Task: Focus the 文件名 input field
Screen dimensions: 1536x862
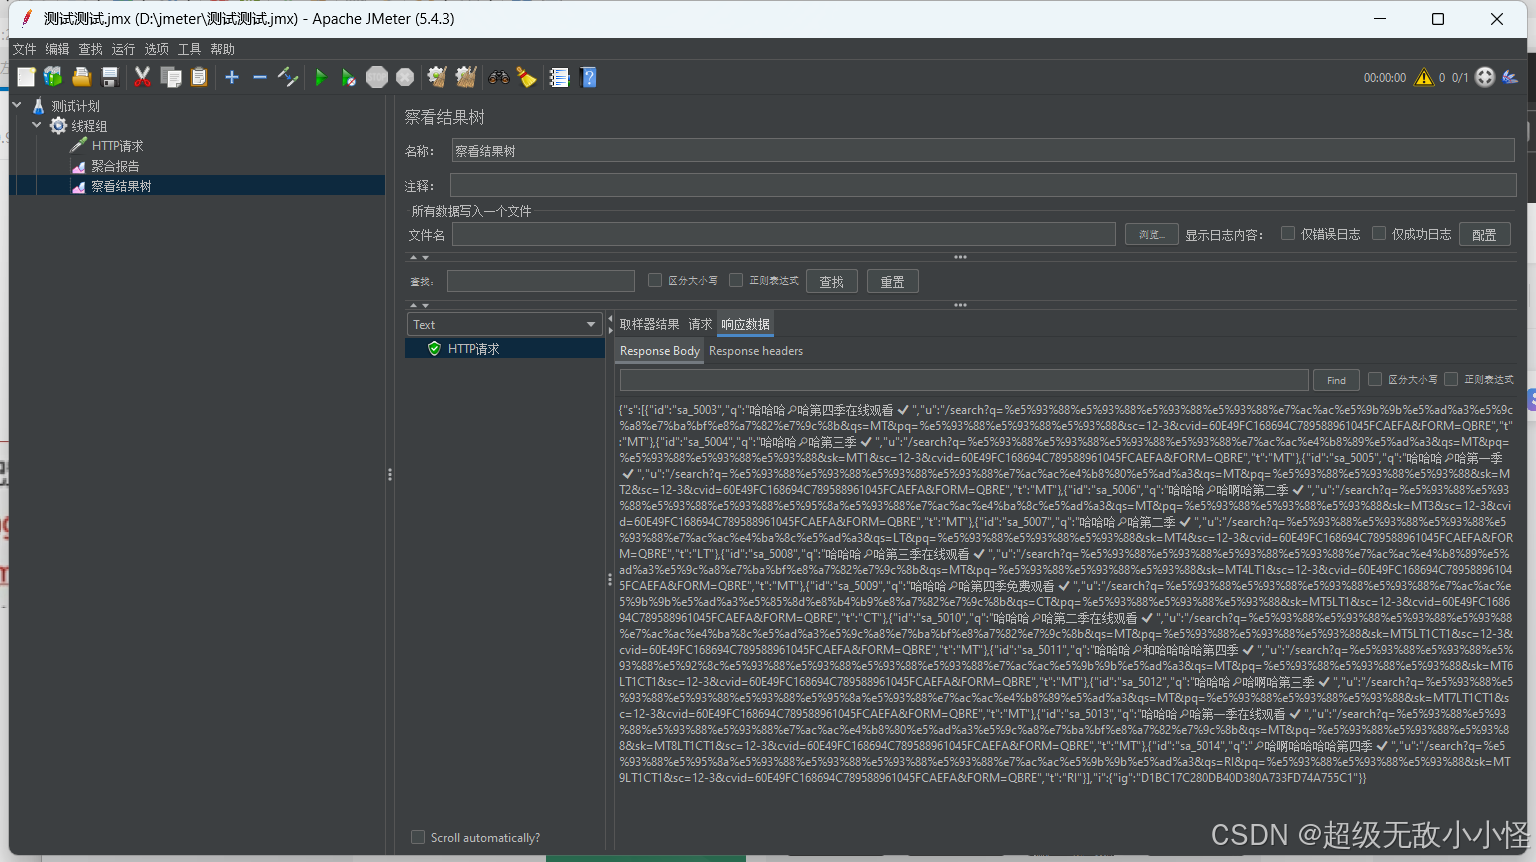Action: click(x=784, y=234)
